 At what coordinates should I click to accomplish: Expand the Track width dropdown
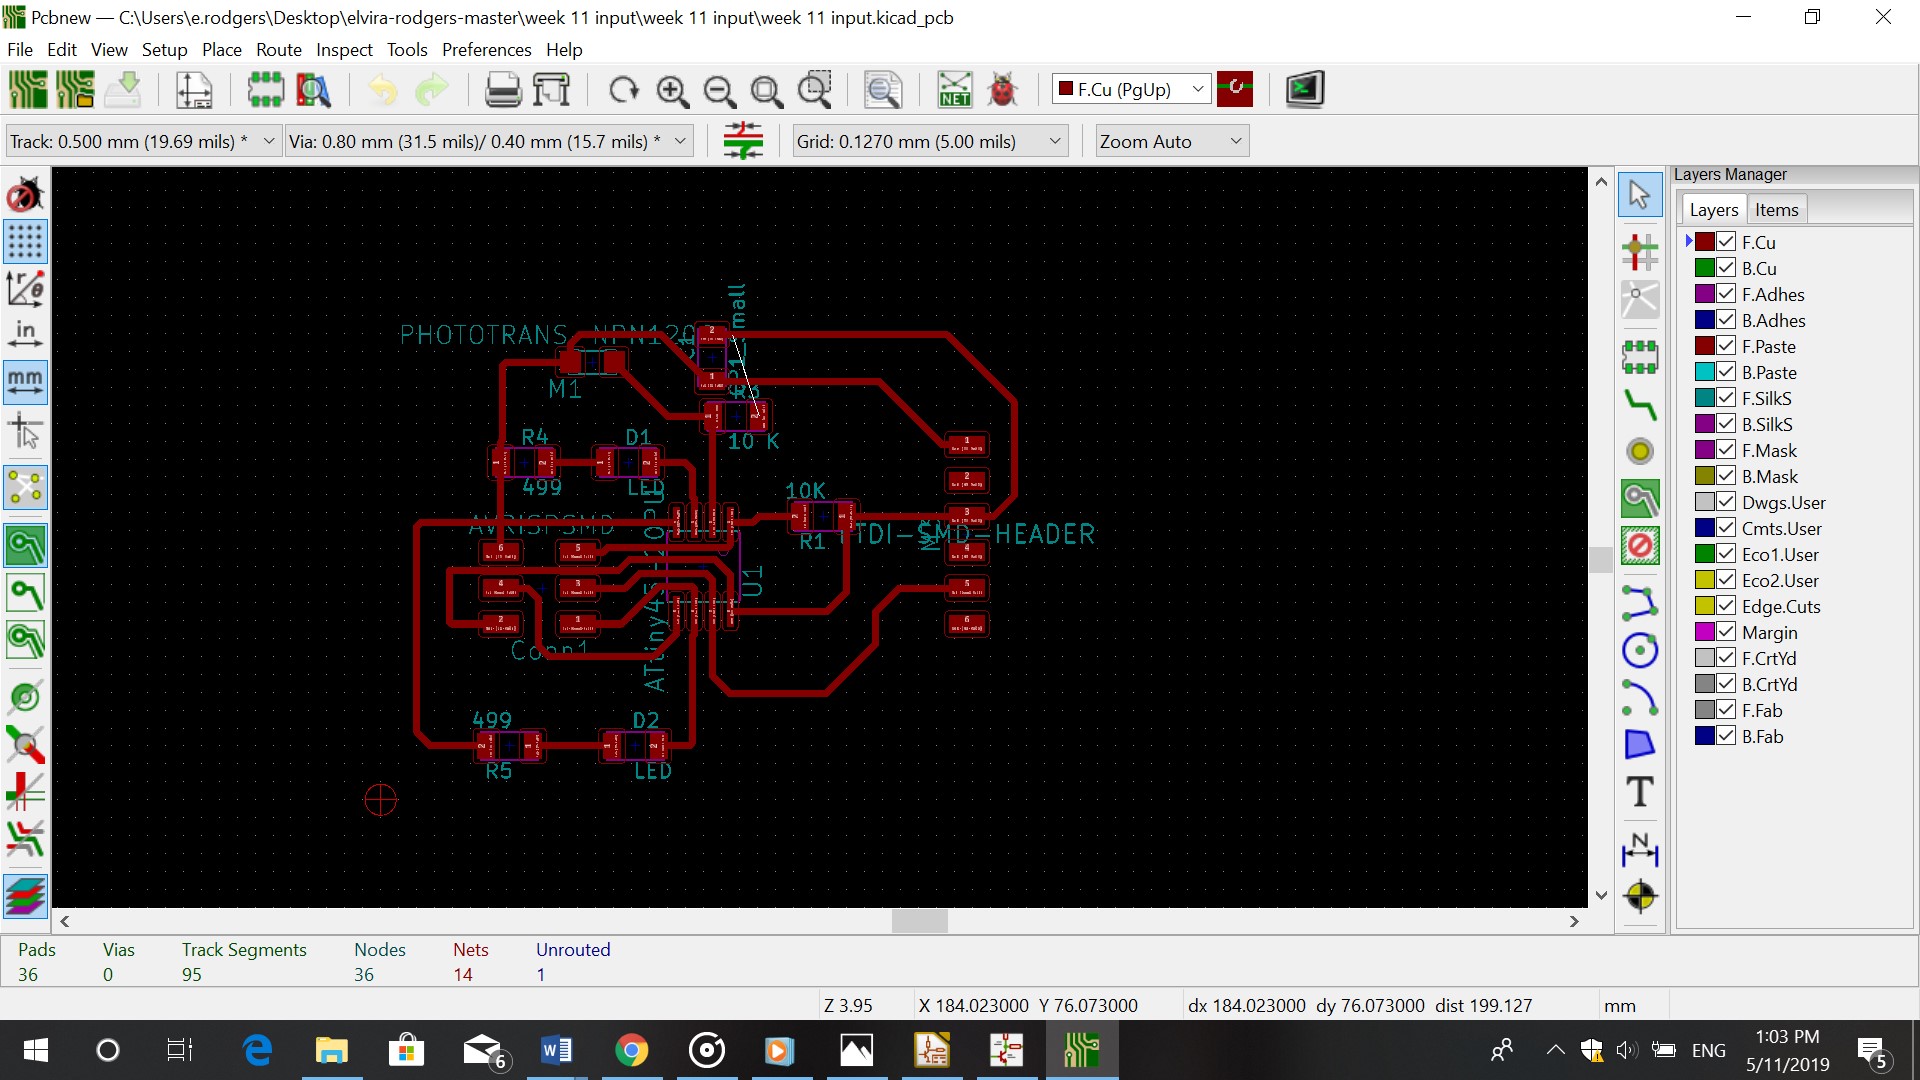coord(268,142)
